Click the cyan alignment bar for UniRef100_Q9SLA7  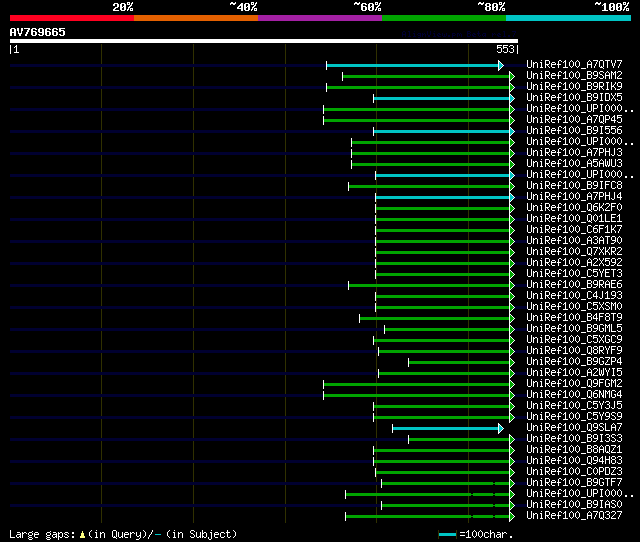[x=446, y=429]
